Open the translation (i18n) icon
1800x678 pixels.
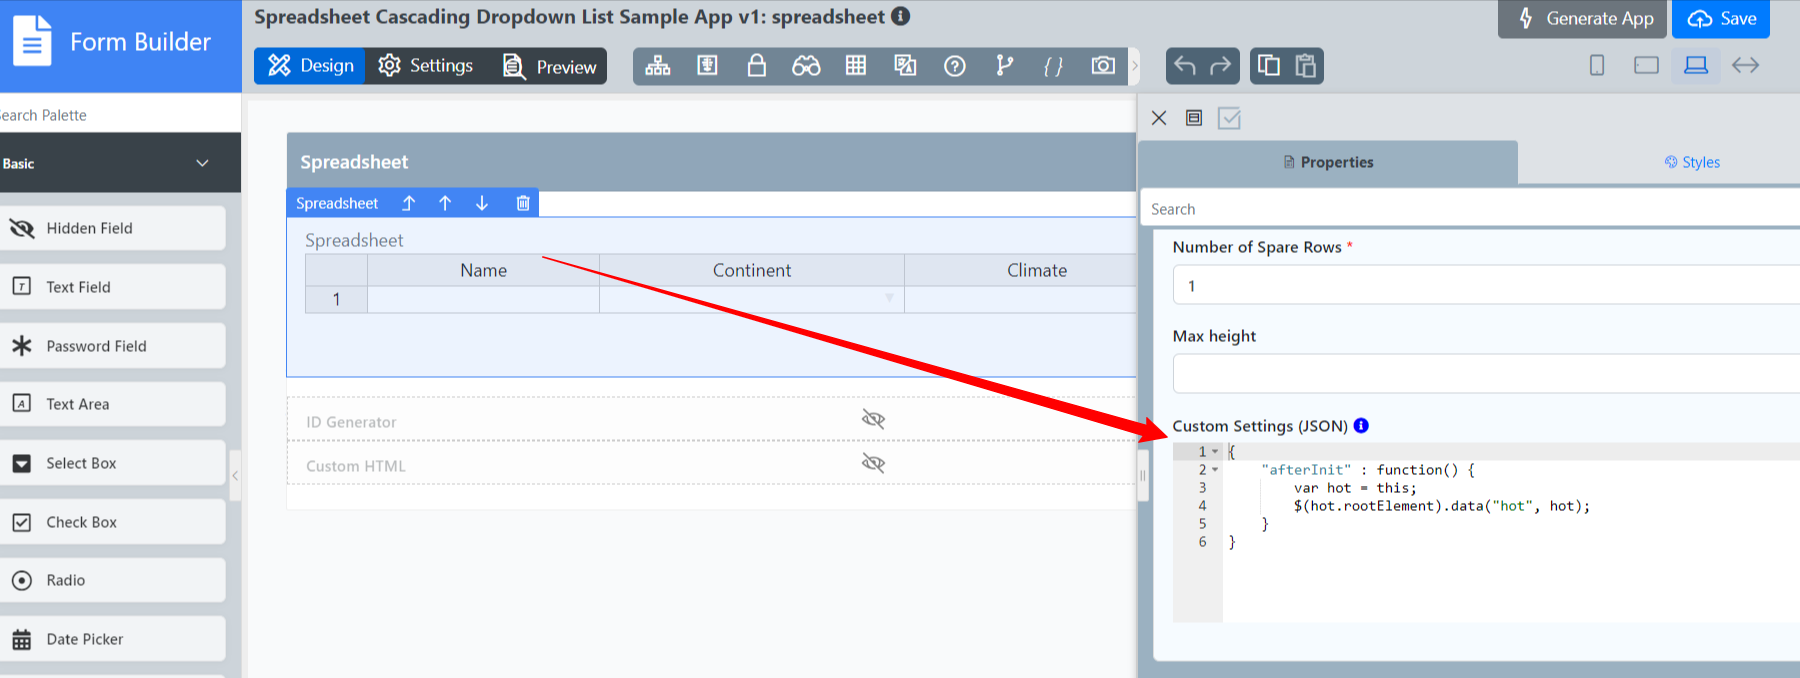pyautogui.click(x=905, y=66)
